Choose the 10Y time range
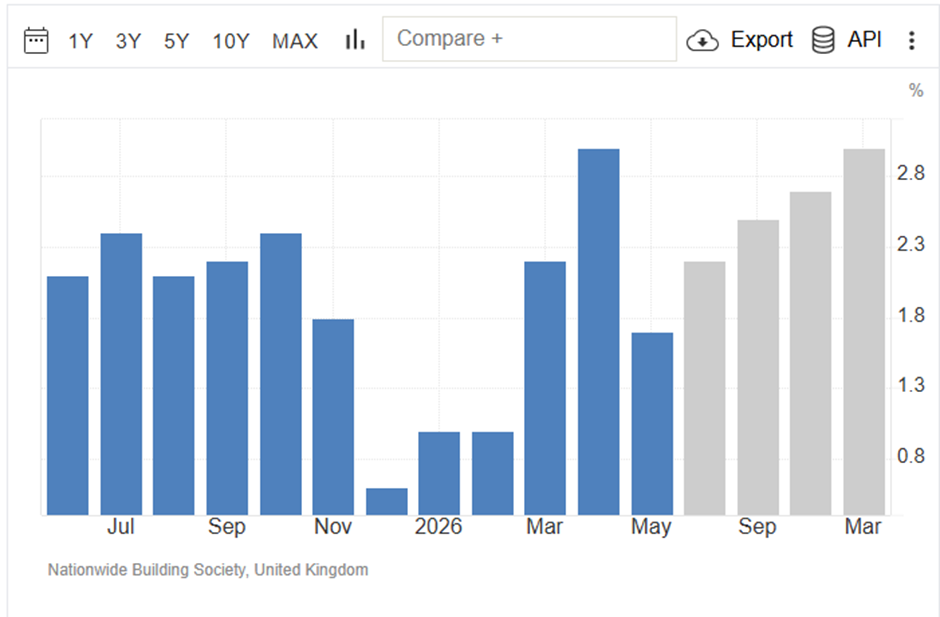Screen dimensions: 940x617 [x=231, y=41]
